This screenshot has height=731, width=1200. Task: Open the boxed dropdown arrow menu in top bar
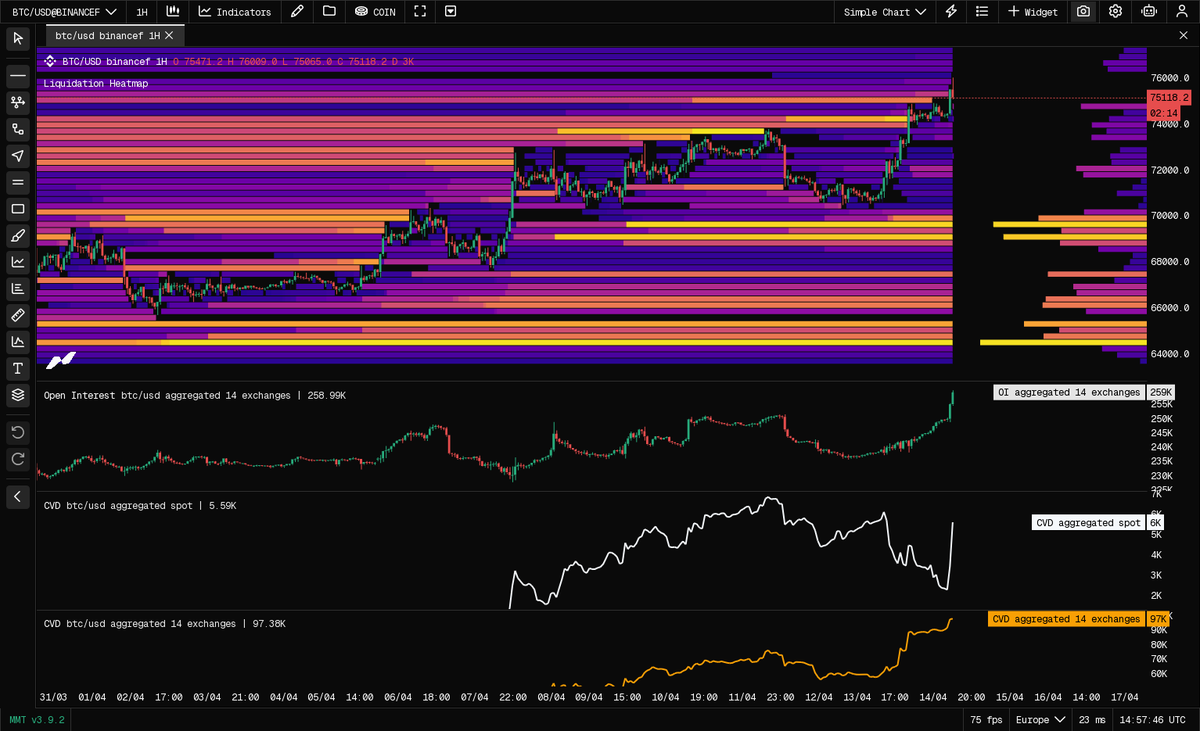pos(450,12)
